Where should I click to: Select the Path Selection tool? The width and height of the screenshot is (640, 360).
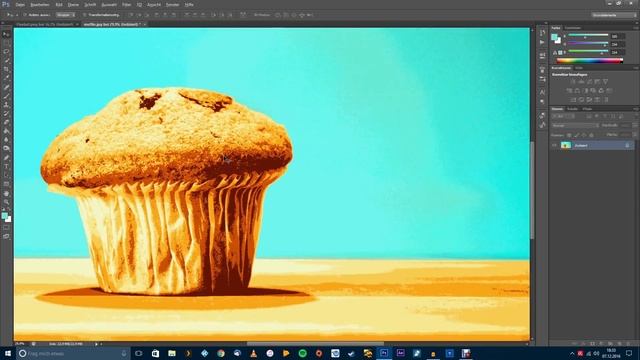(7, 175)
